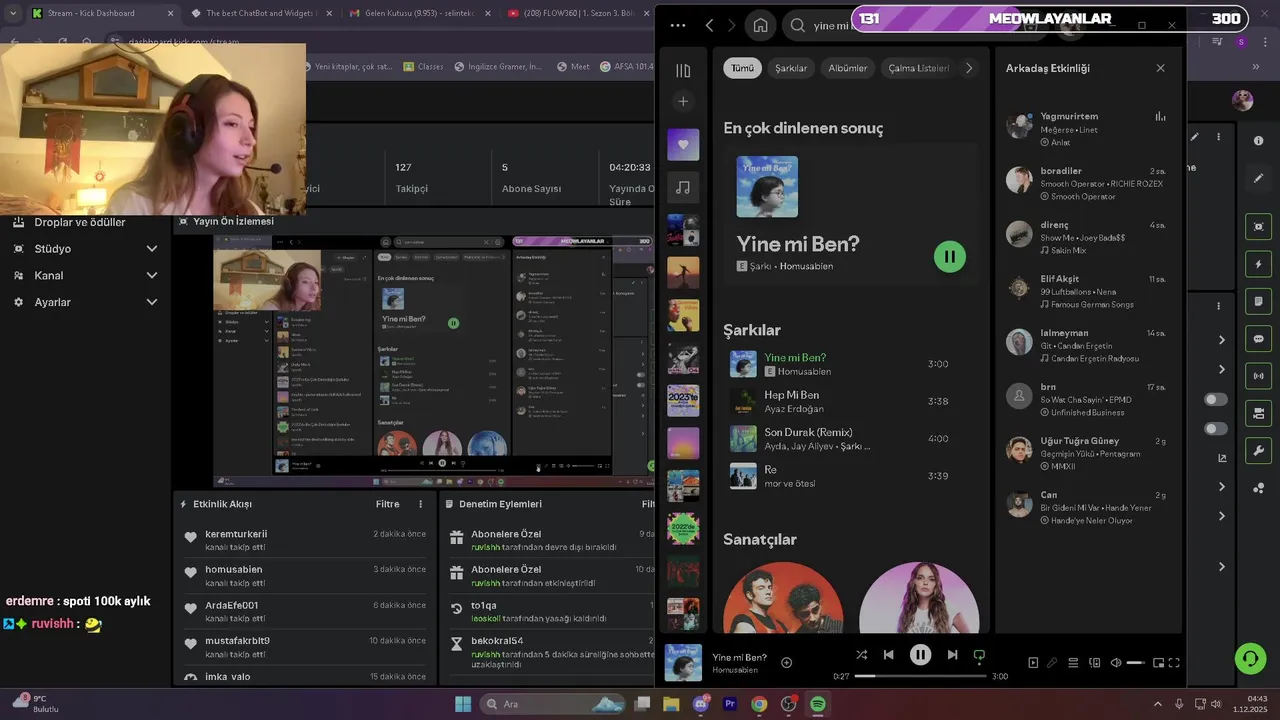Switch to Gelen Kutusu browser tab
The width and height of the screenshot is (1280, 720).
420,14
